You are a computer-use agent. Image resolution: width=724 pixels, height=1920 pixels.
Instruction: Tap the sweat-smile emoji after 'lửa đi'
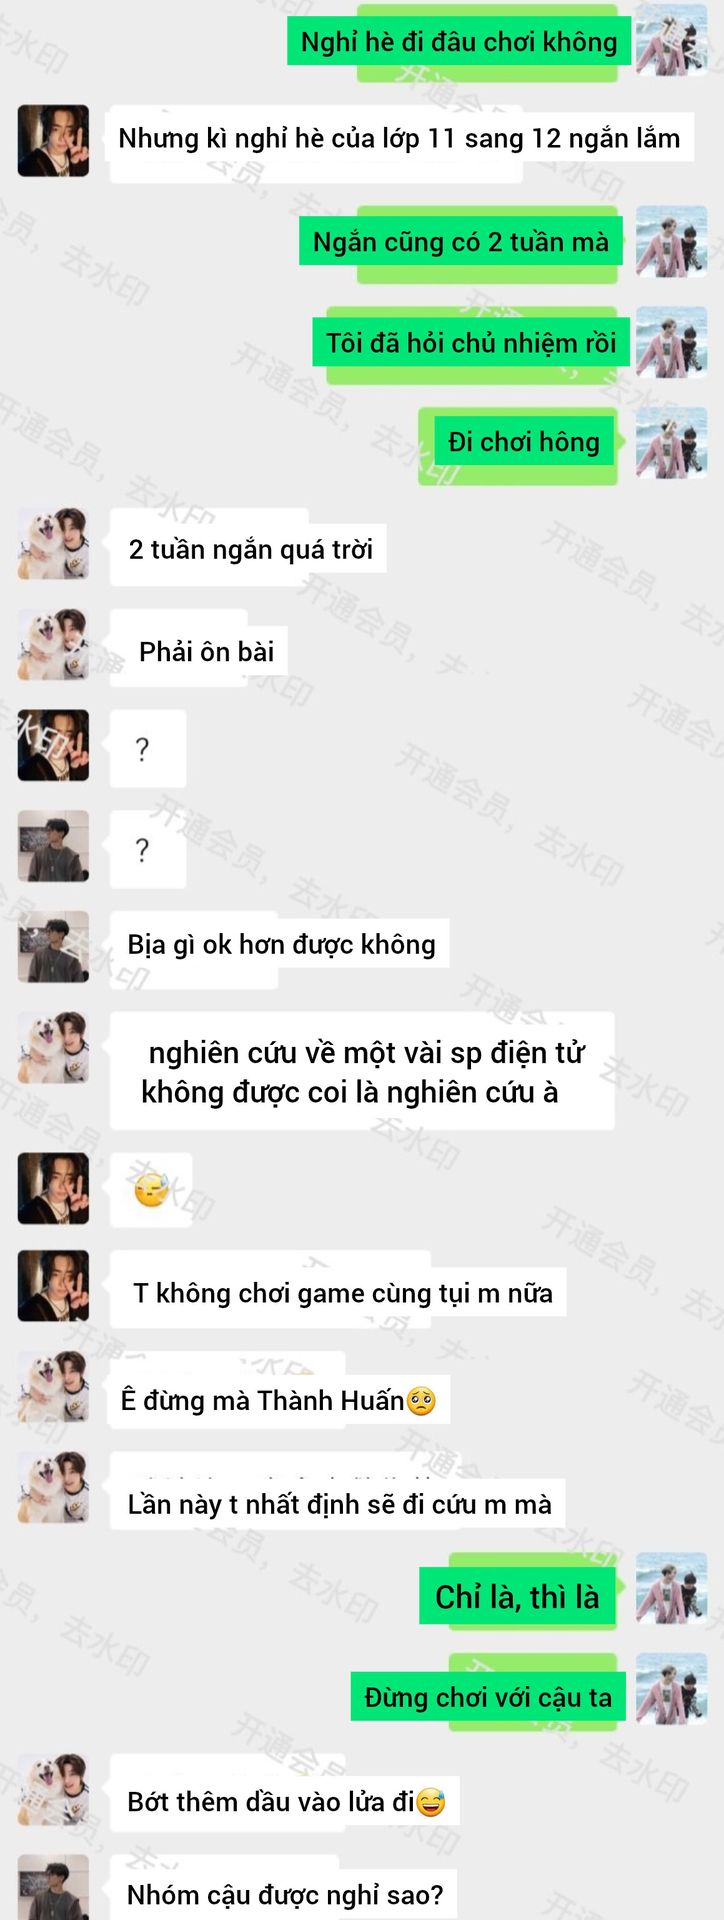click(x=431, y=1803)
